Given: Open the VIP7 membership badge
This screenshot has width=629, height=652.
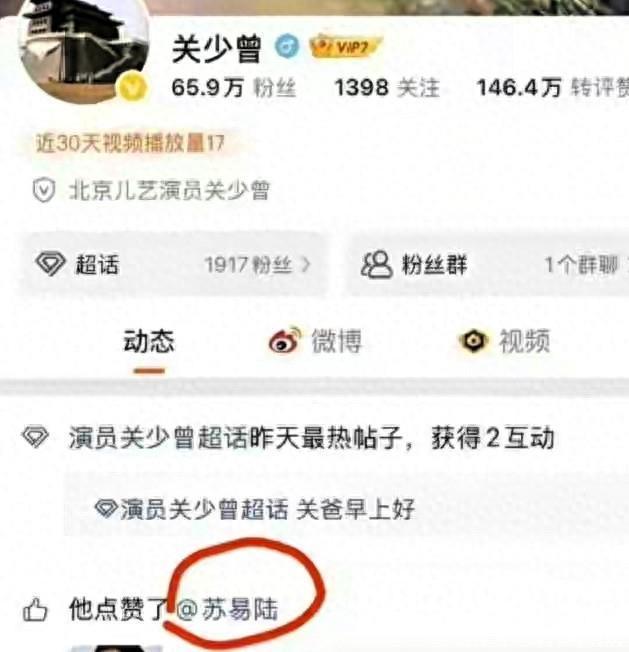Looking at the screenshot, I should (x=345, y=46).
